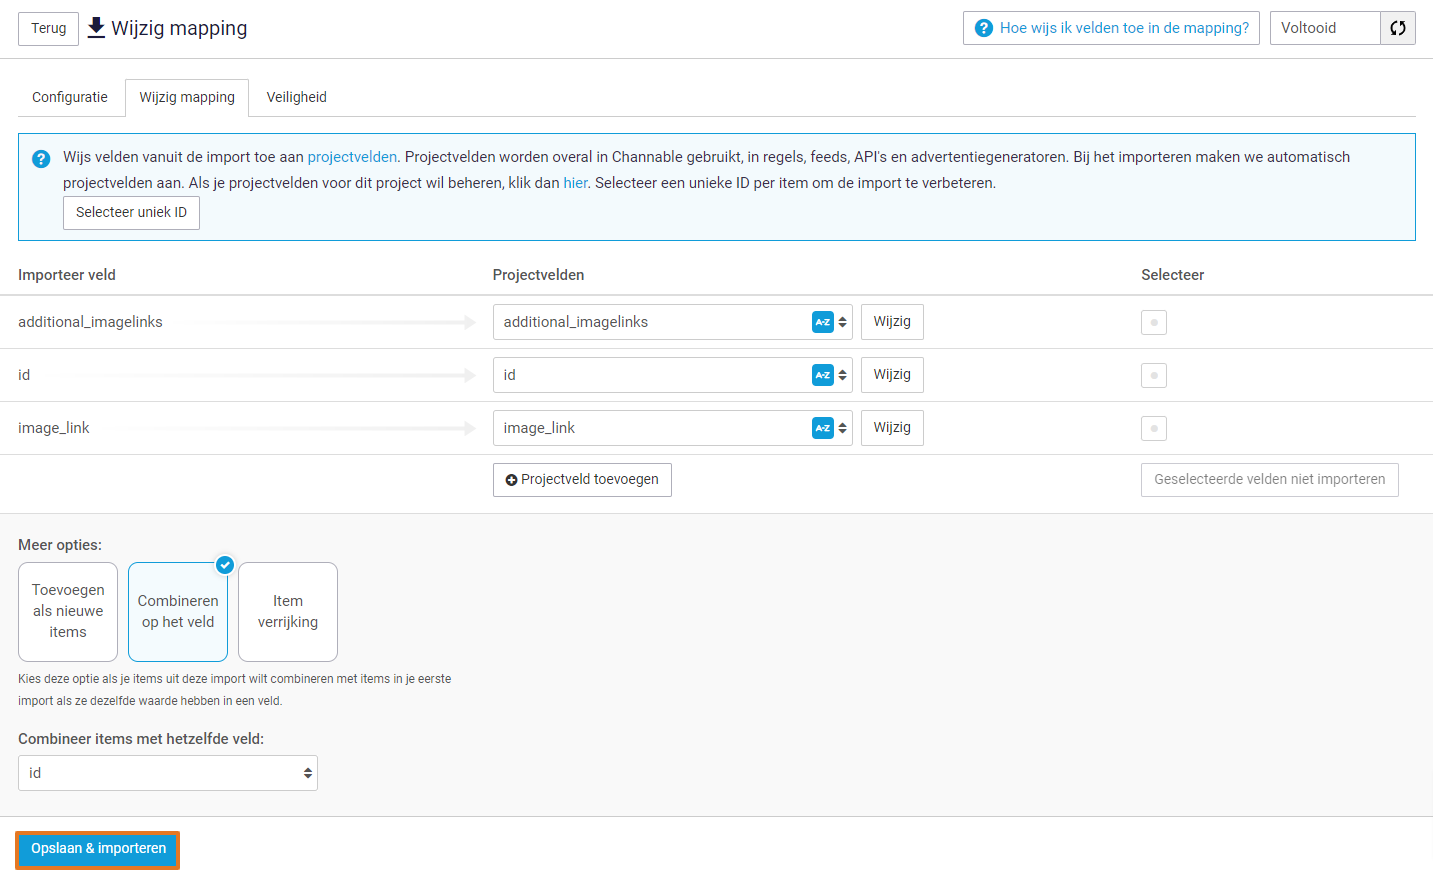Image resolution: width=1433 pixels, height=878 pixels.
Task: Click Wijzig button for id row
Action: click(x=892, y=375)
